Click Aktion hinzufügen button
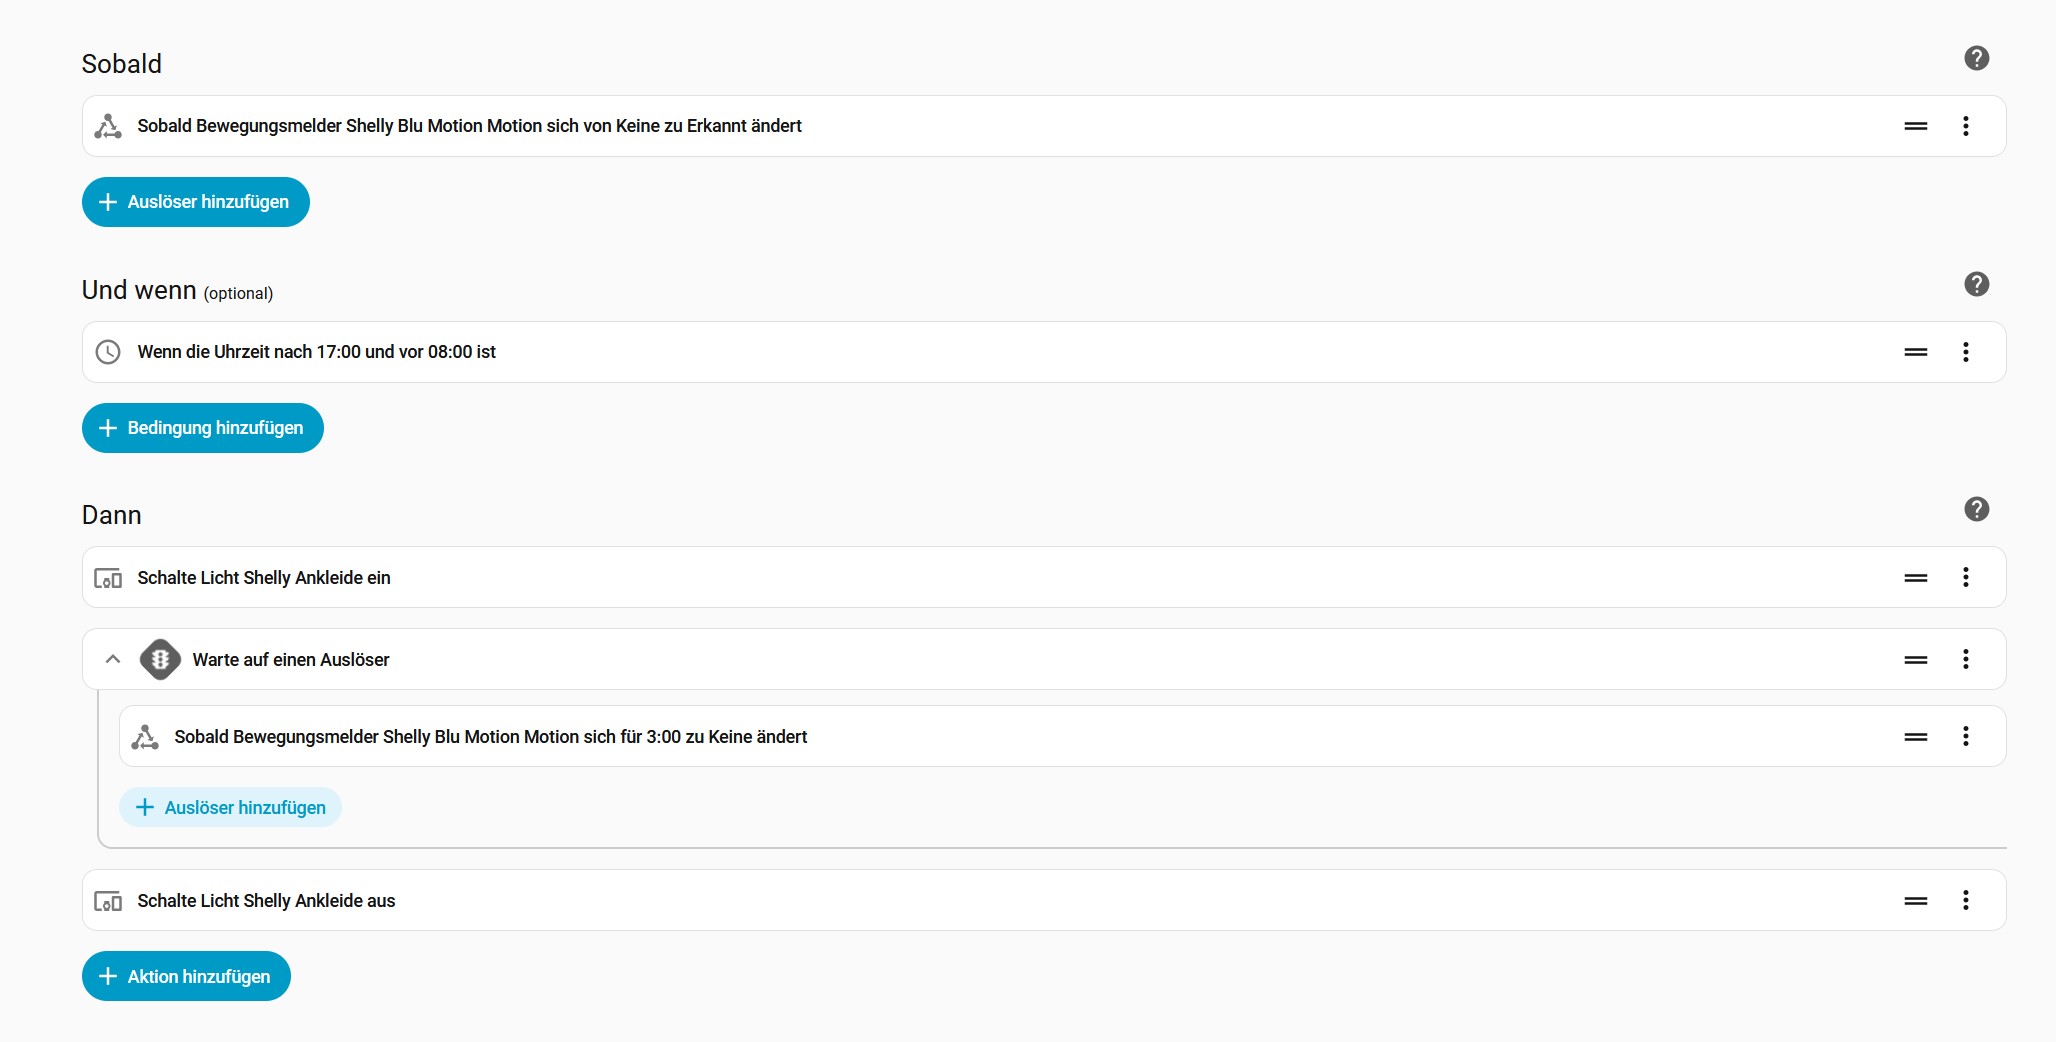The image size is (2056, 1042). point(186,976)
